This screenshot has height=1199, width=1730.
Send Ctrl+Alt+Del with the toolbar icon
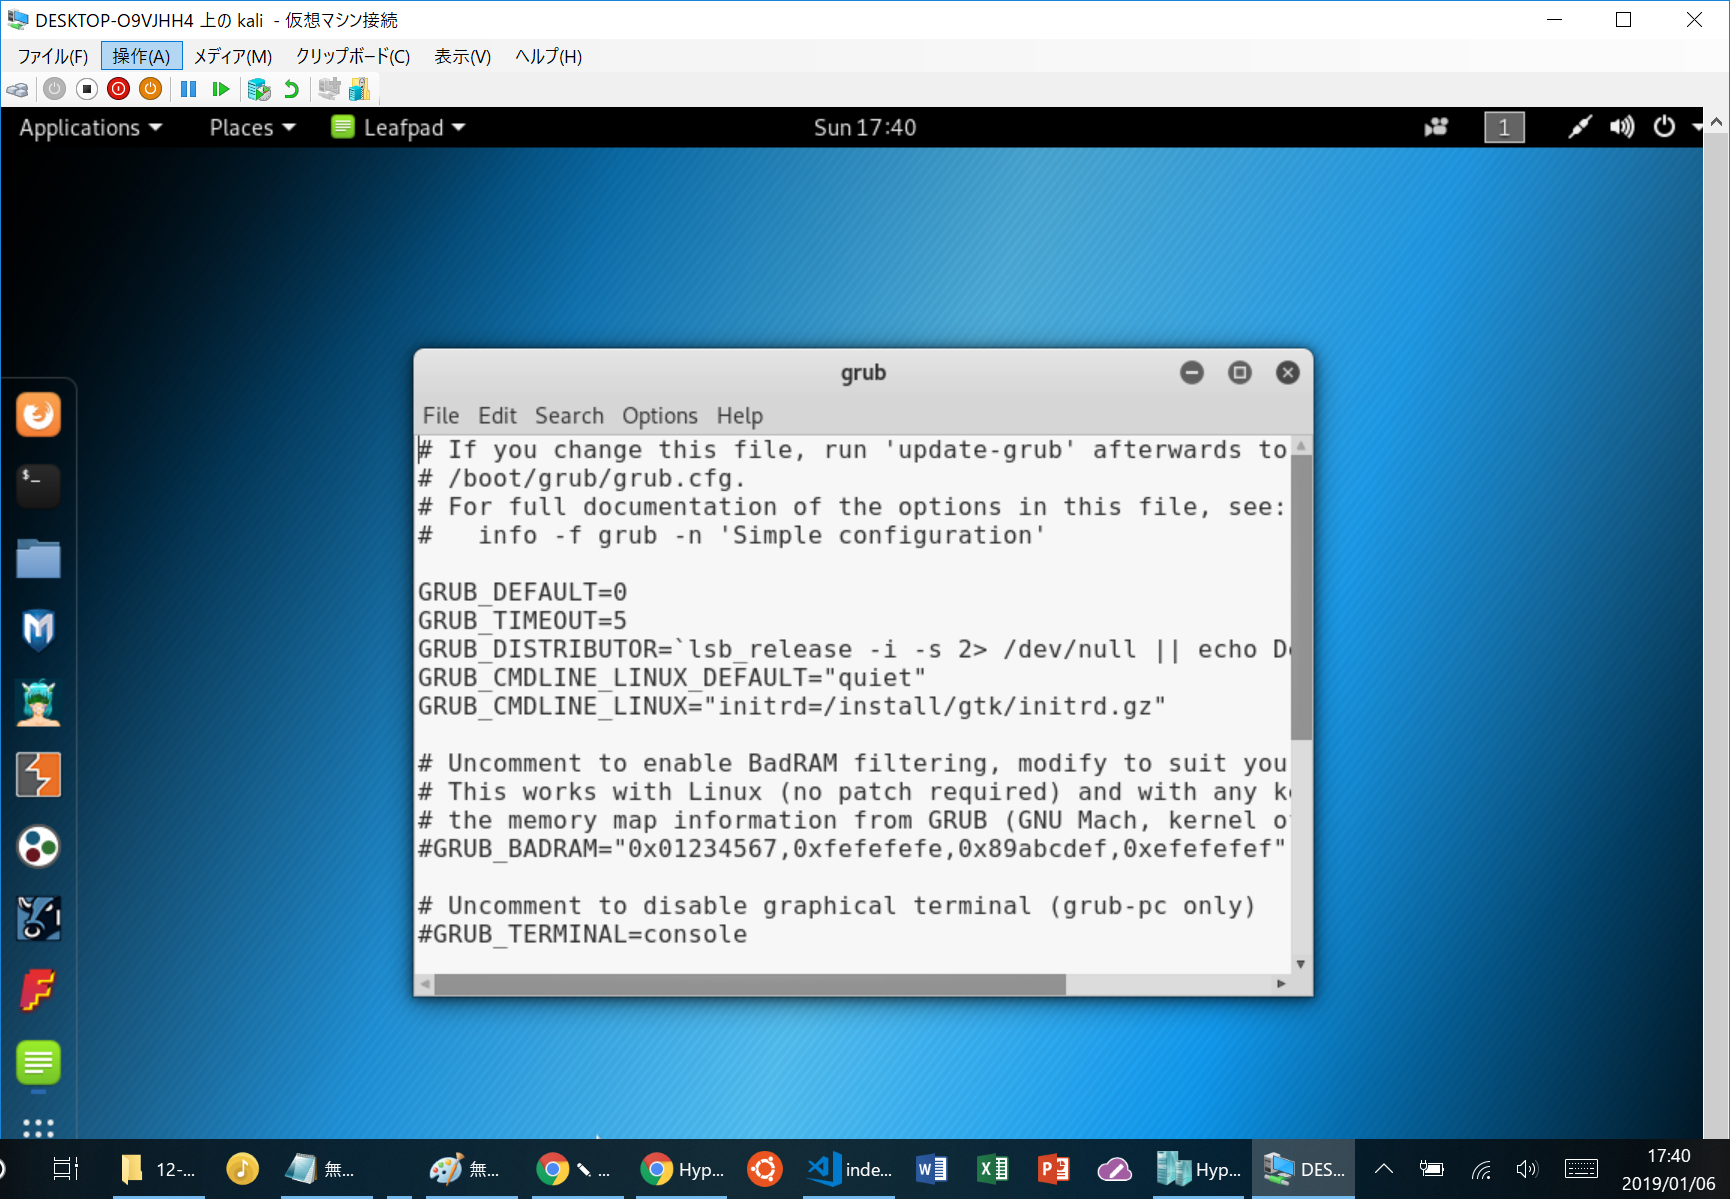[x=18, y=89]
